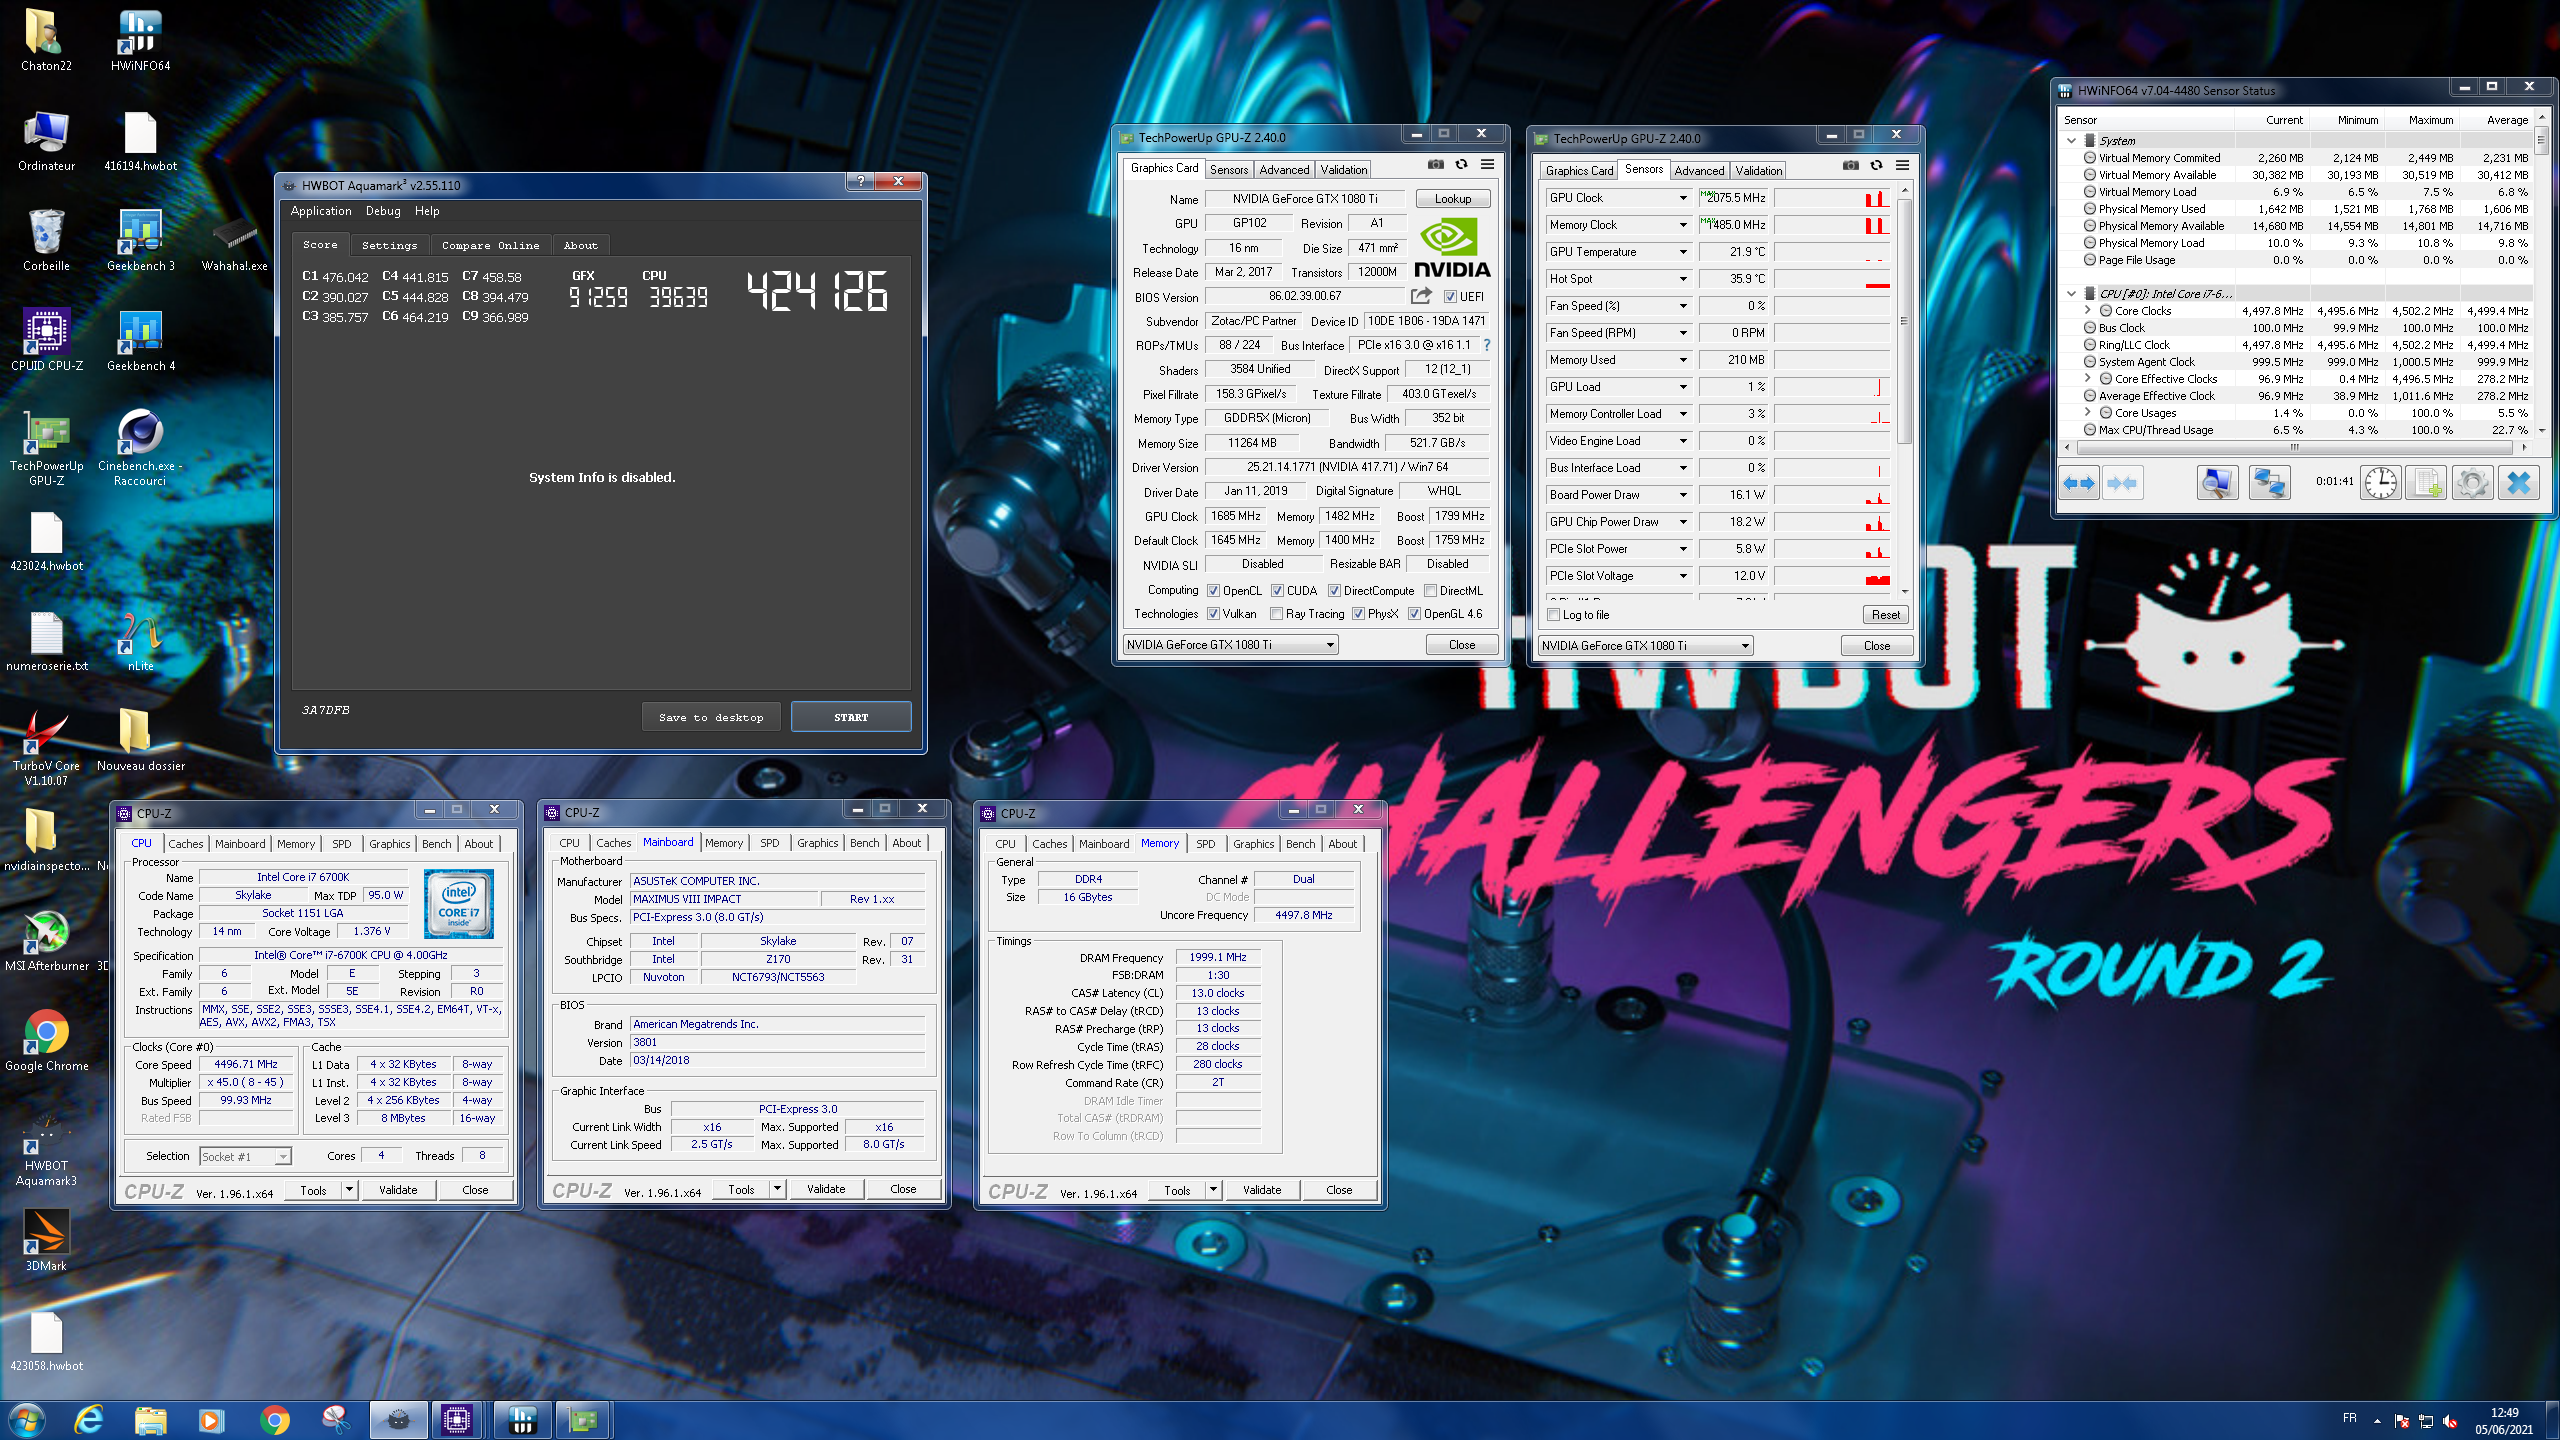The height and width of the screenshot is (1440, 2560).
Task: Open Debug menu in HWBOT Aquamark
Action: [x=383, y=211]
